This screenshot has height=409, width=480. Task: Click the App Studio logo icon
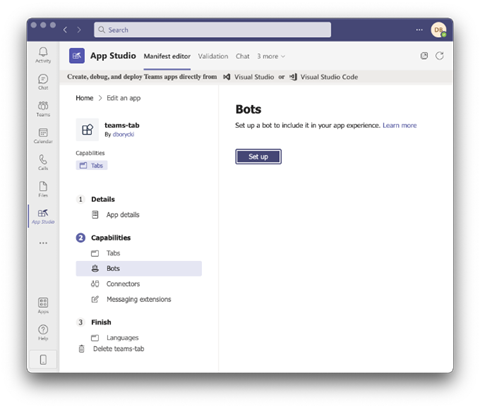(77, 56)
